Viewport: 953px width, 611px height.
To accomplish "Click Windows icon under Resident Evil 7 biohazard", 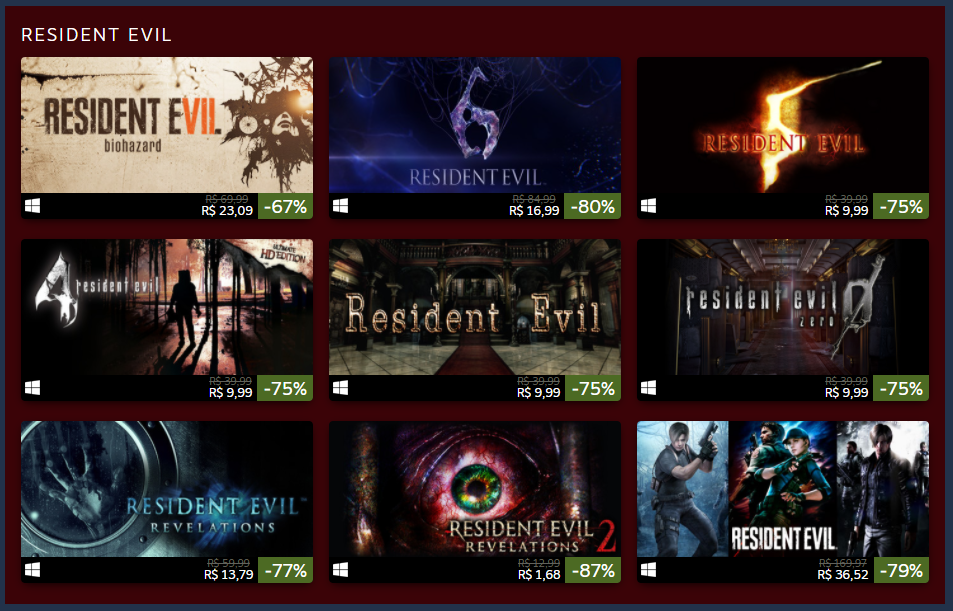I will point(32,206).
